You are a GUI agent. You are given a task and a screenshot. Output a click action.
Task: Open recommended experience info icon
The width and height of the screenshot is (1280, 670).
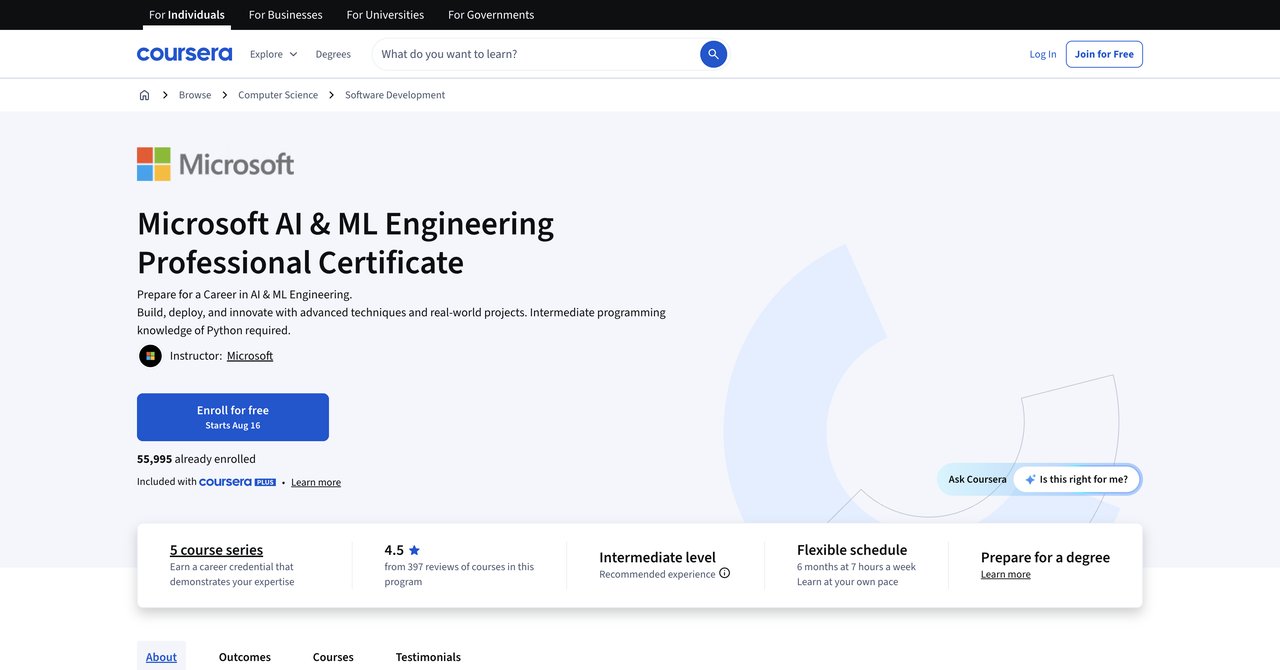pos(725,573)
